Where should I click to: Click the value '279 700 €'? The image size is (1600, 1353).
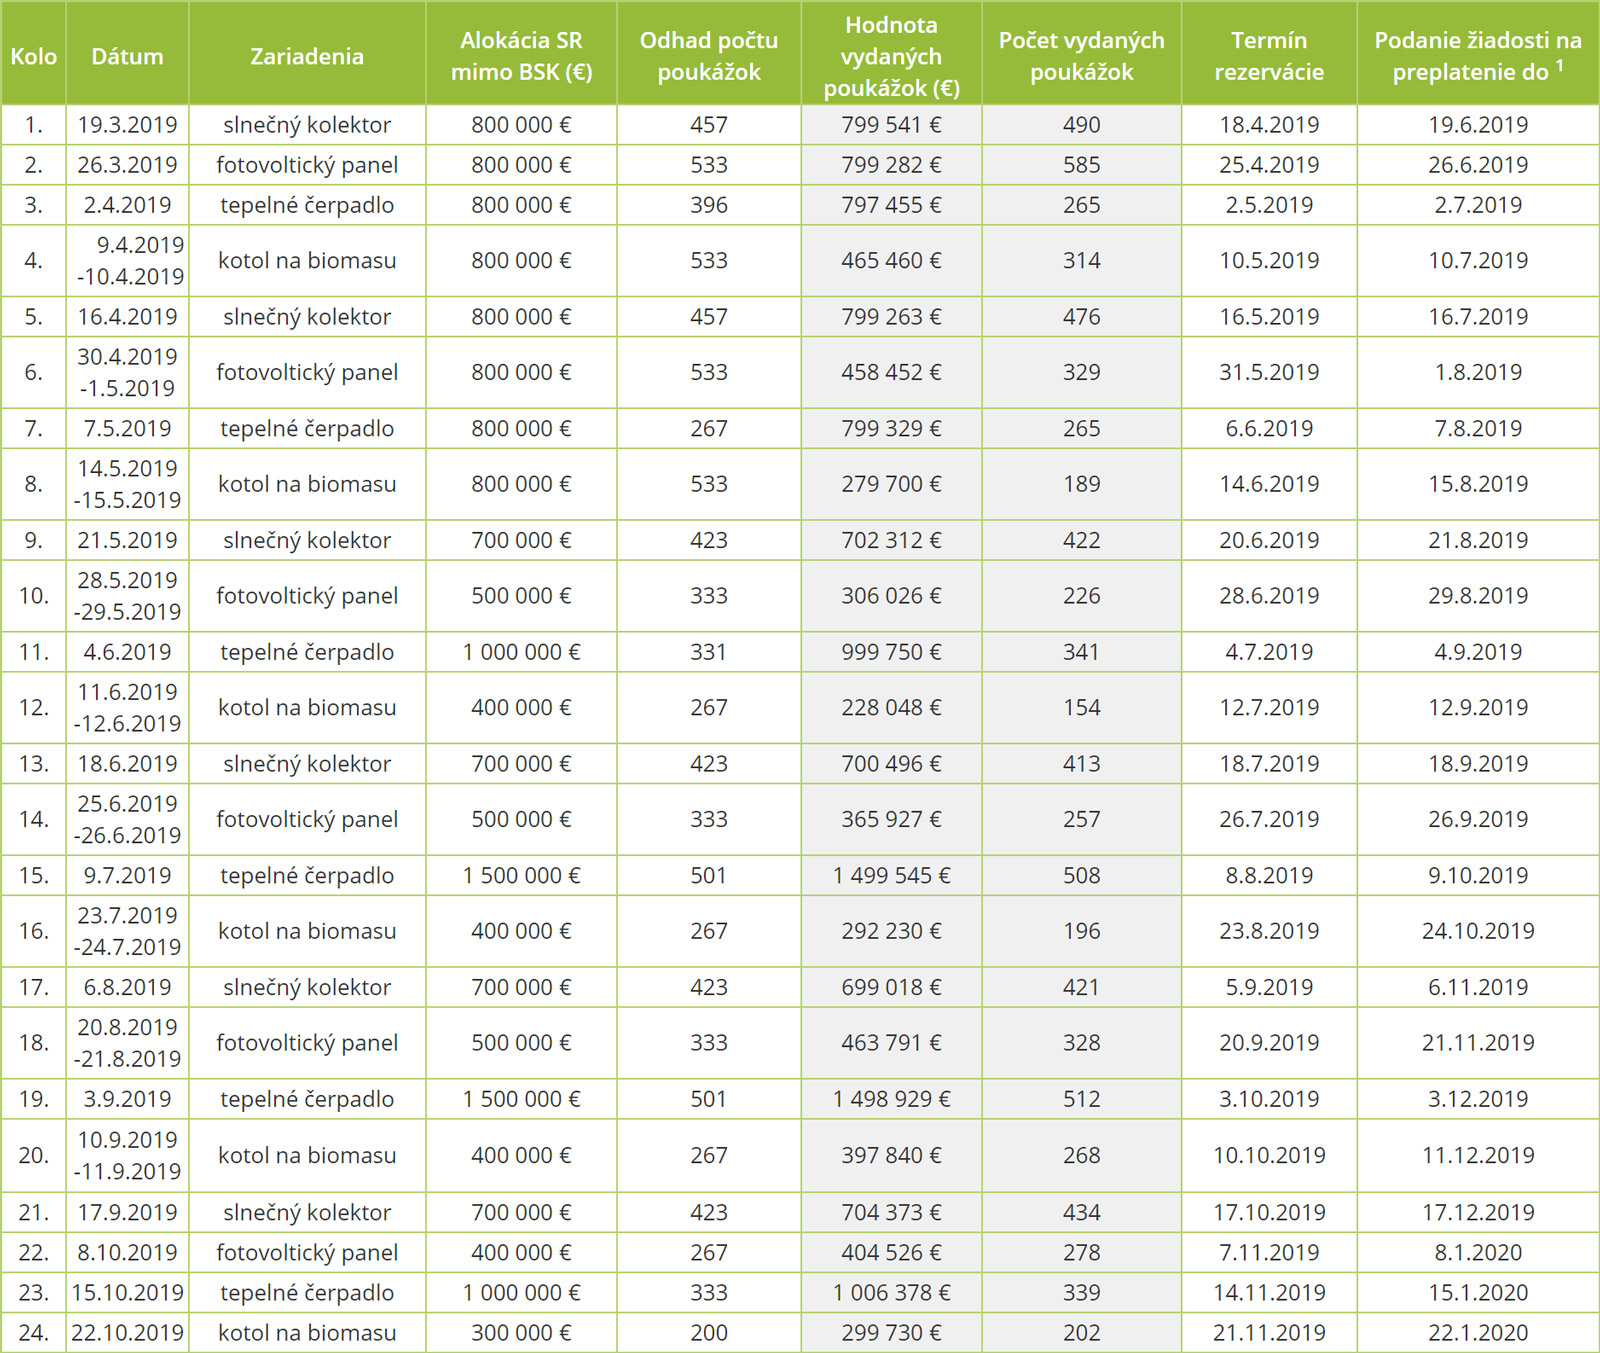tap(891, 484)
